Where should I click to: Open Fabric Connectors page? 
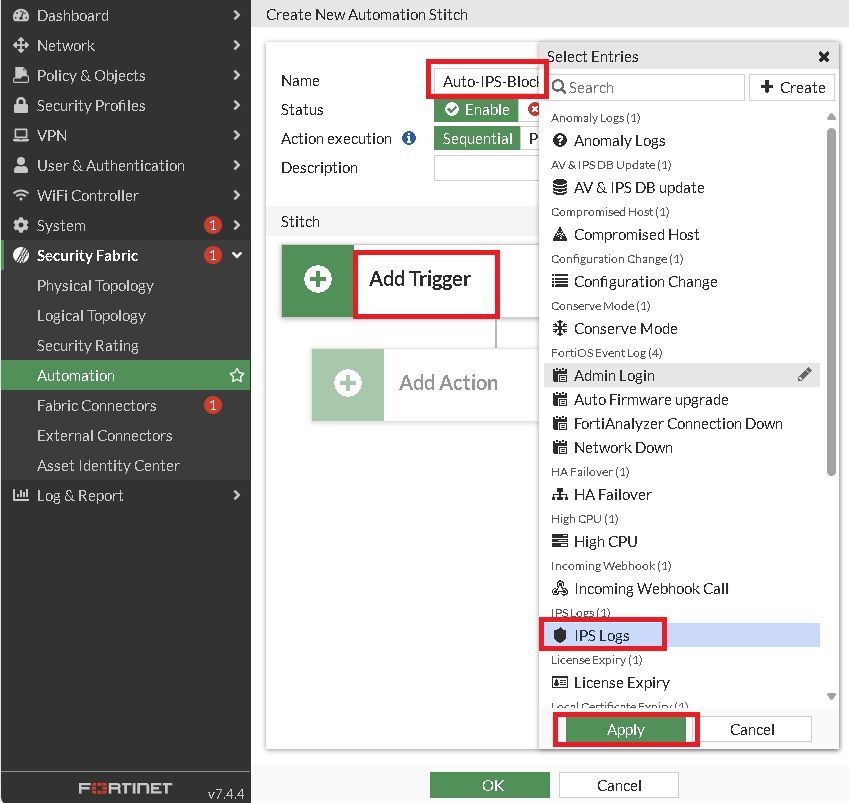pyautogui.click(x=97, y=406)
